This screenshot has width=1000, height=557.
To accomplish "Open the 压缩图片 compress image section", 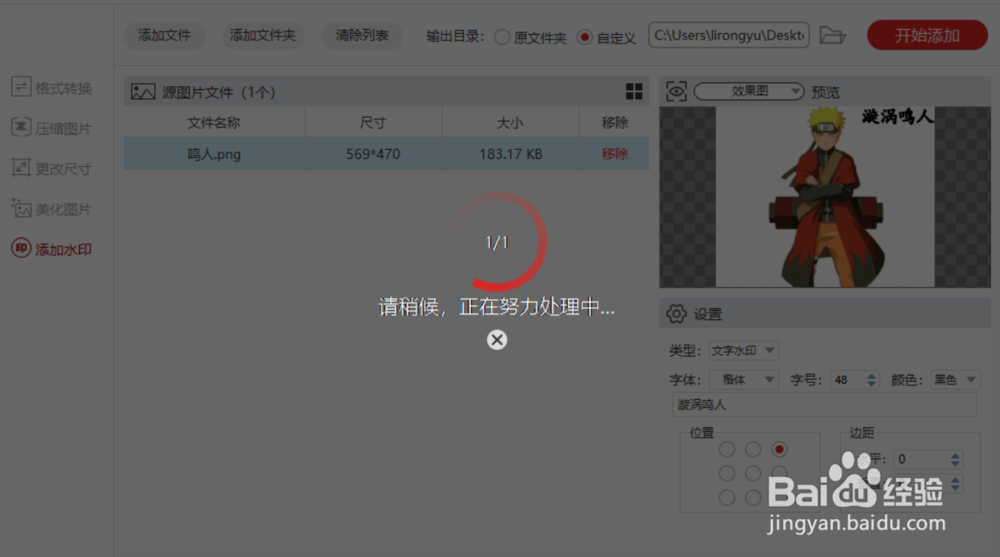I will (x=52, y=128).
